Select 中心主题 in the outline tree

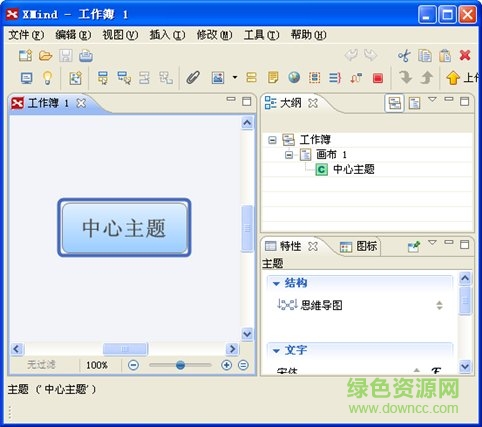click(x=354, y=170)
